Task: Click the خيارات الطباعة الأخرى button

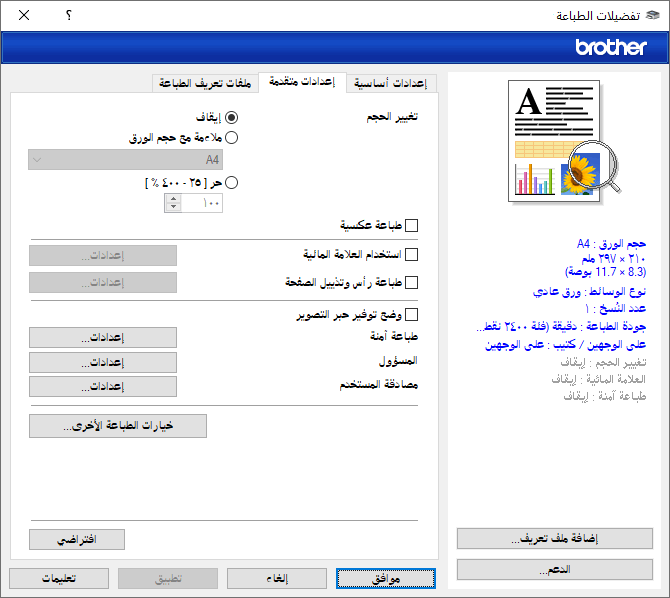Action: 118,426
